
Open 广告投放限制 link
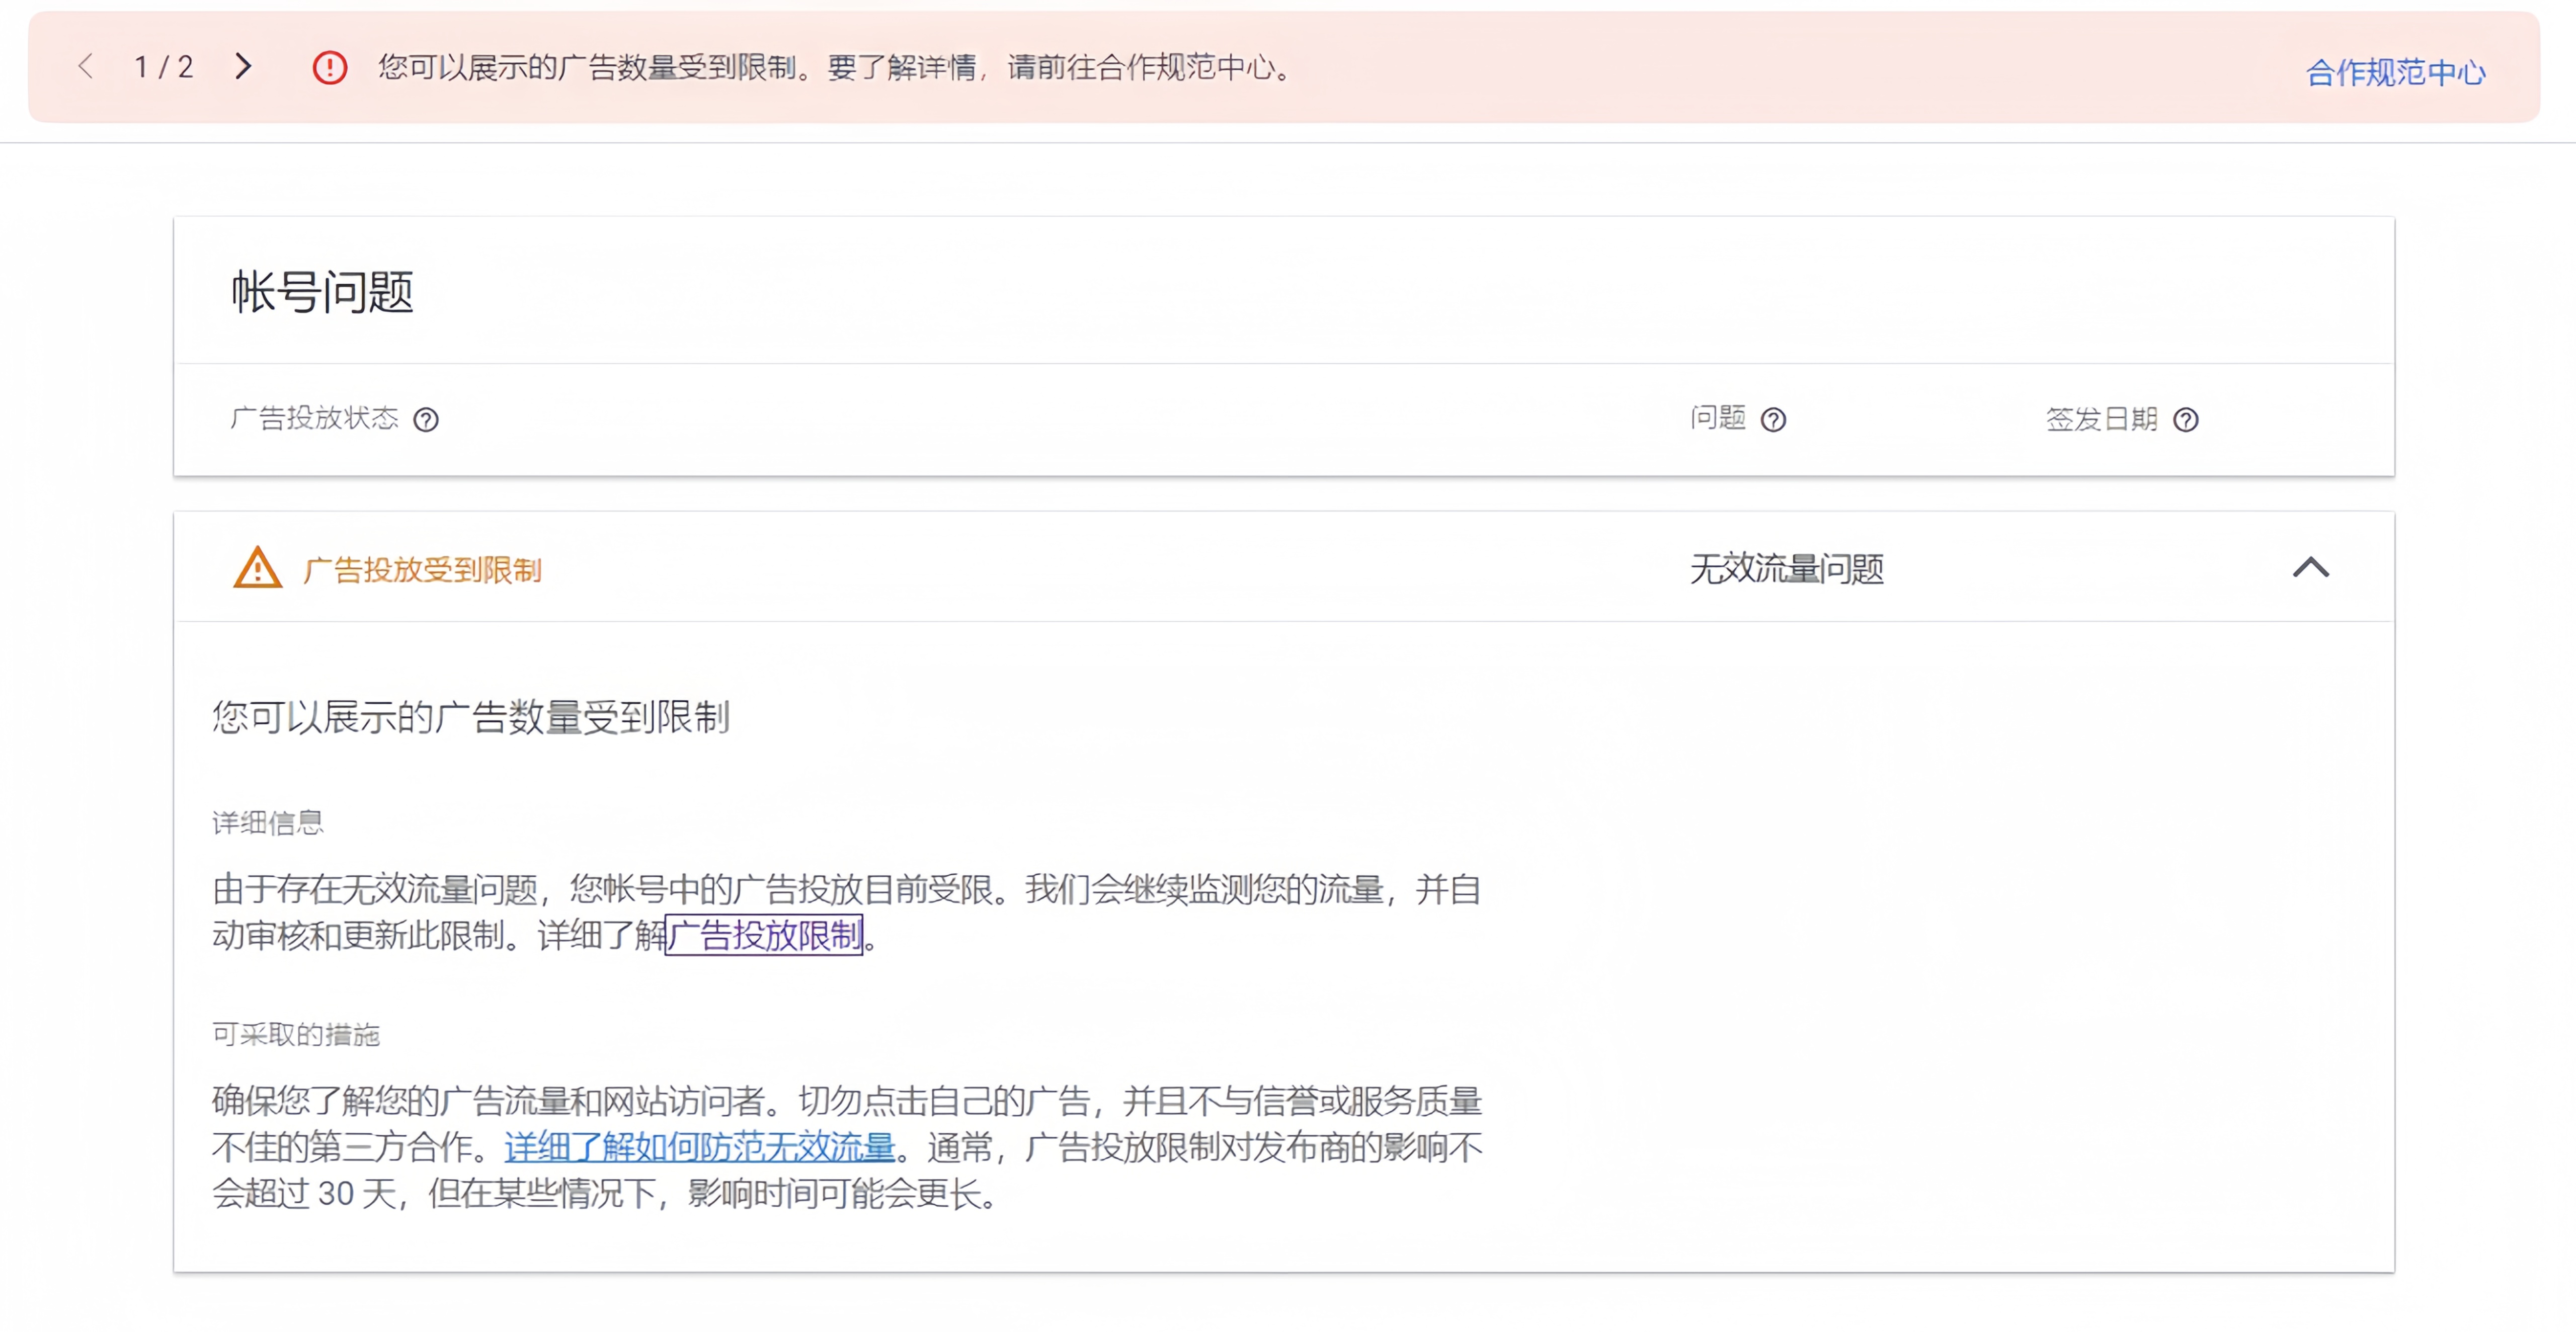(764, 936)
